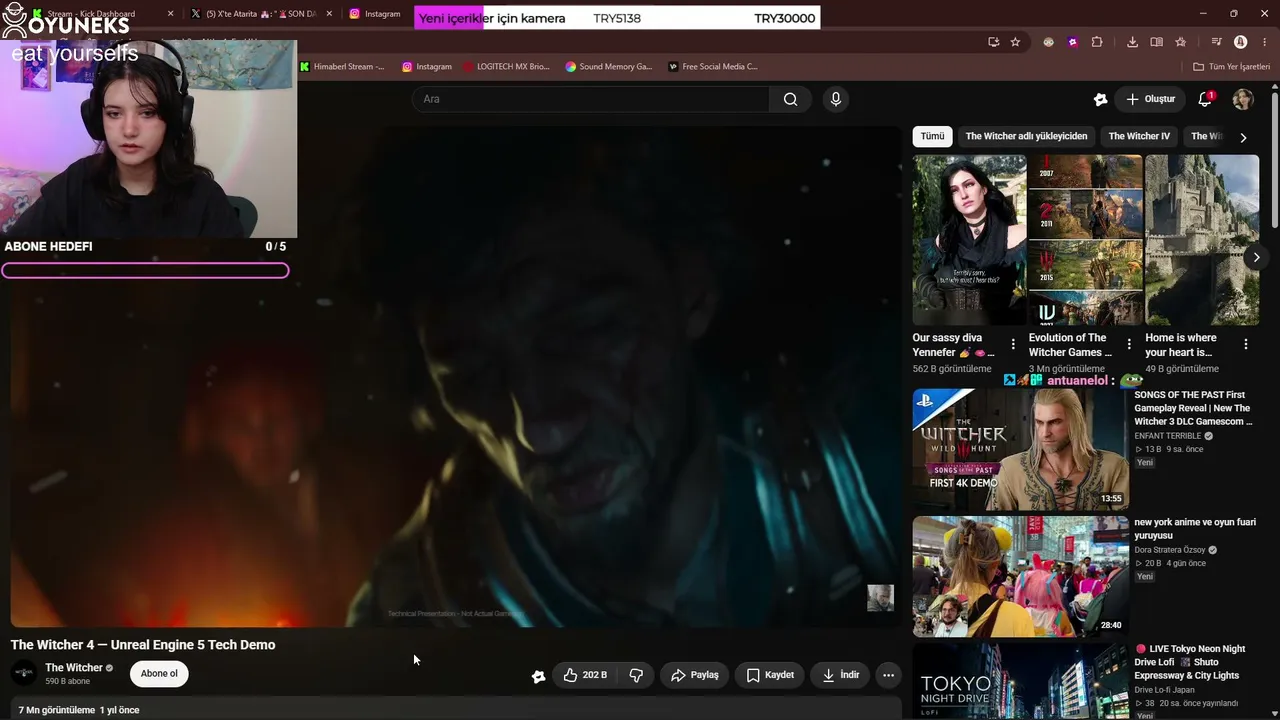Click the Witcher 4 video player
The width and height of the screenshot is (1280, 720).
point(456,376)
